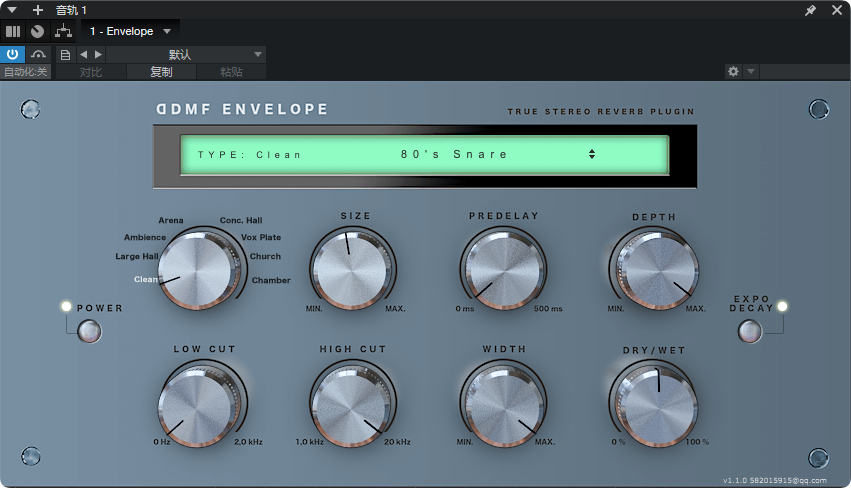The height and width of the screenshot is (488, 851).
Task: Click the POWER indicator LED
Action: pyautogui.click(x=66, y=307)
